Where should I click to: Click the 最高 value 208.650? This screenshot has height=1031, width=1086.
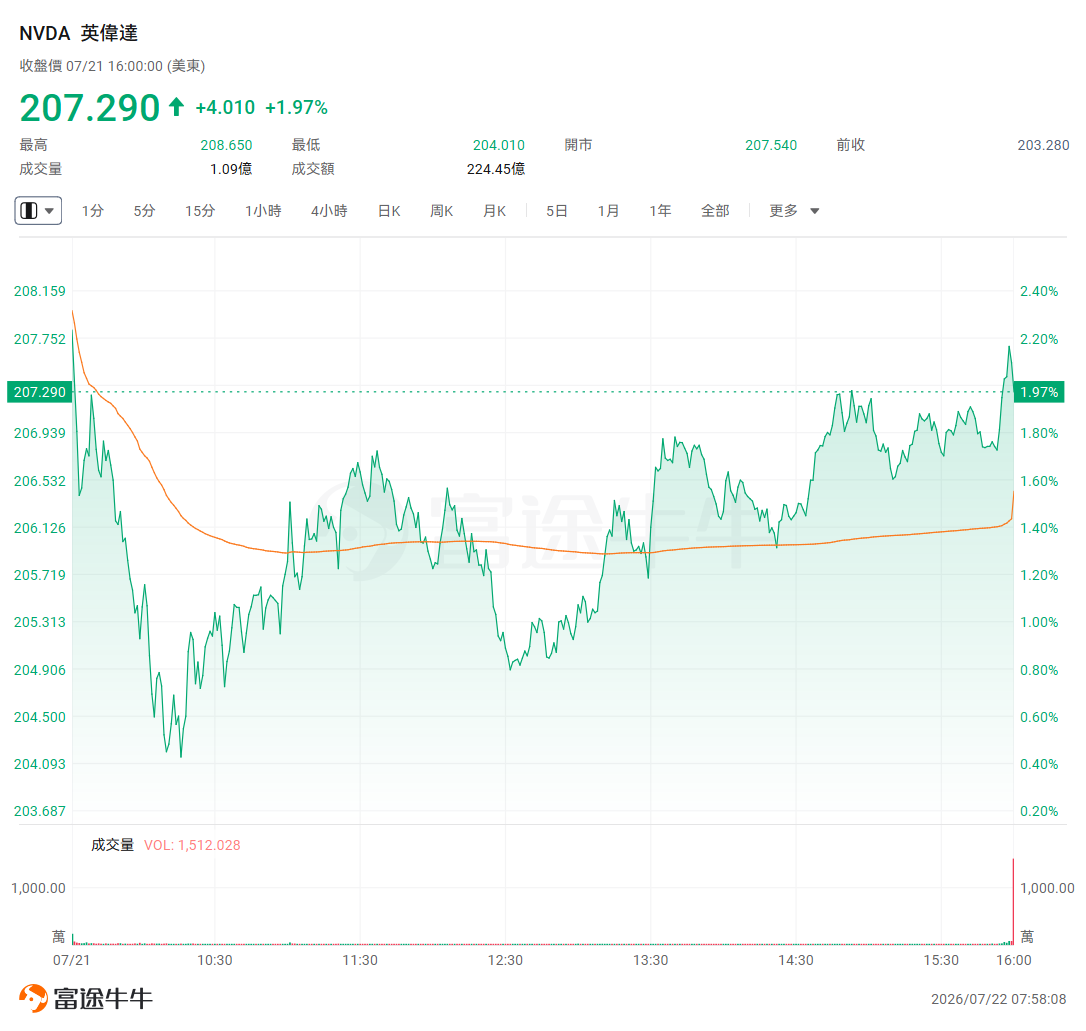pos(226,145)
